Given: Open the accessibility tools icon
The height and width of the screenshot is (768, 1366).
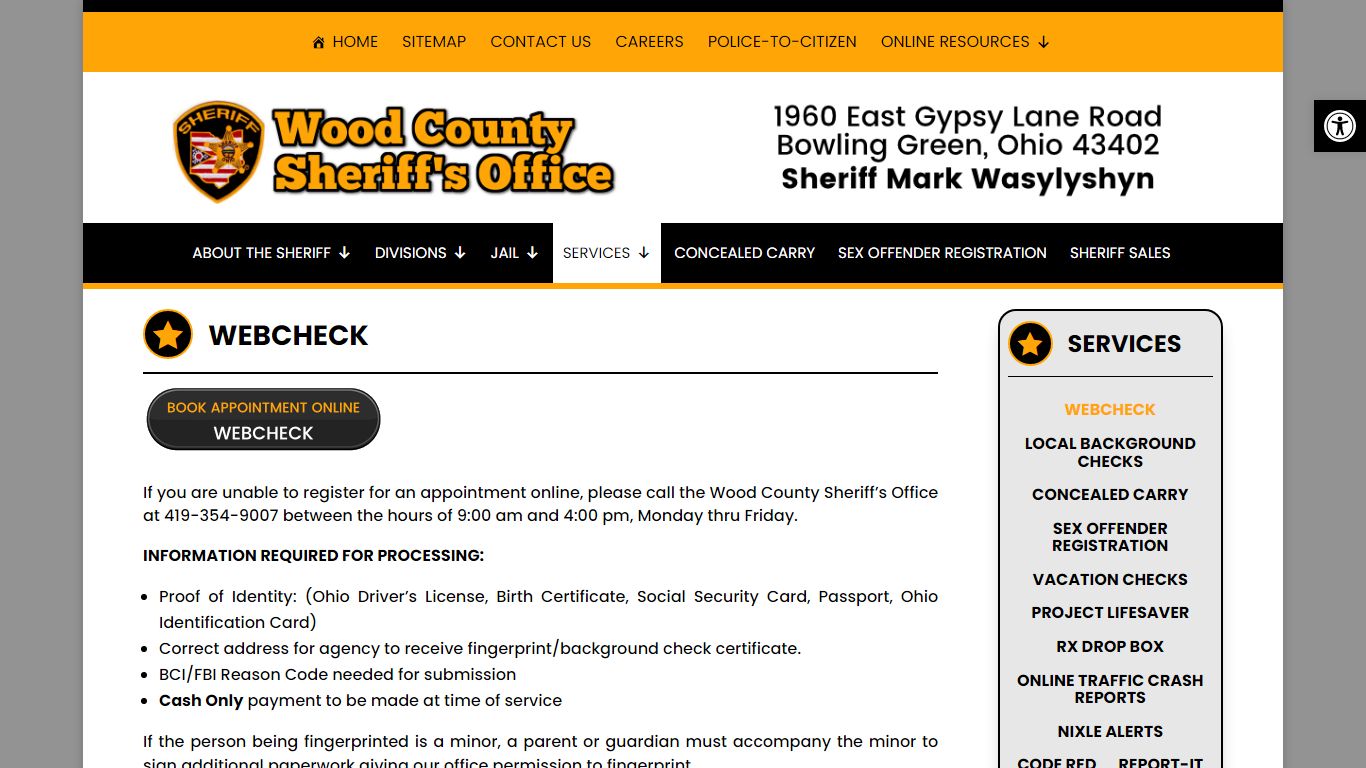Looking at the screenshot, I should coord(1340,126).
